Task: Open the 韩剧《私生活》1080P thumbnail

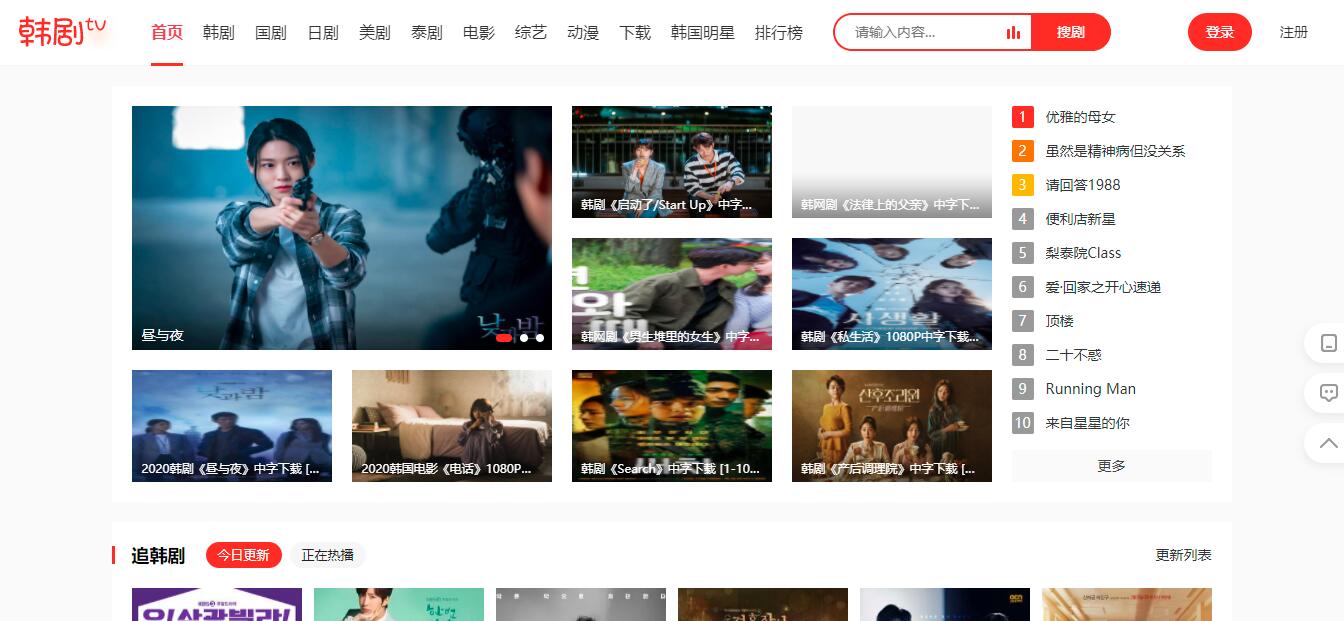Action: pyautogui.click(x=892, y=294)
